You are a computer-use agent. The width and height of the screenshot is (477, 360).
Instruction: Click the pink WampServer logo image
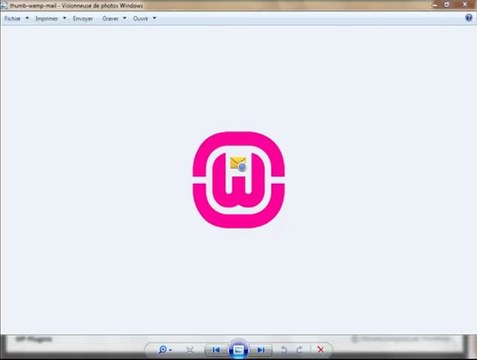click(239, 180)
